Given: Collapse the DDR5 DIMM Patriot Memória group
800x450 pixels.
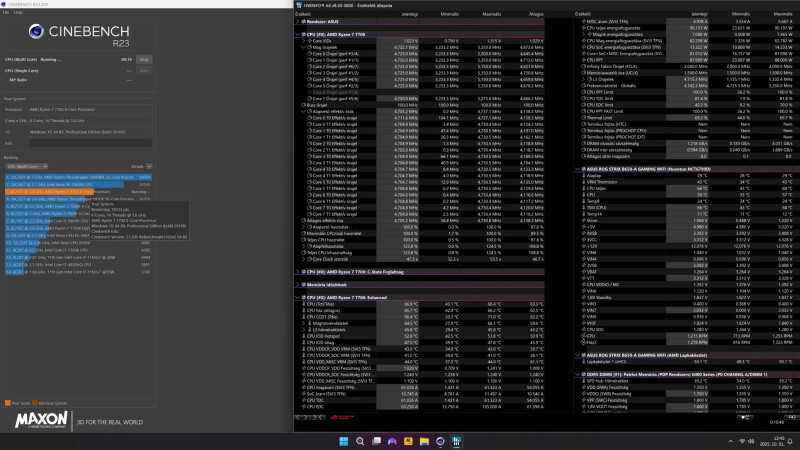Looking at the screenshot, I should [578, 374].
